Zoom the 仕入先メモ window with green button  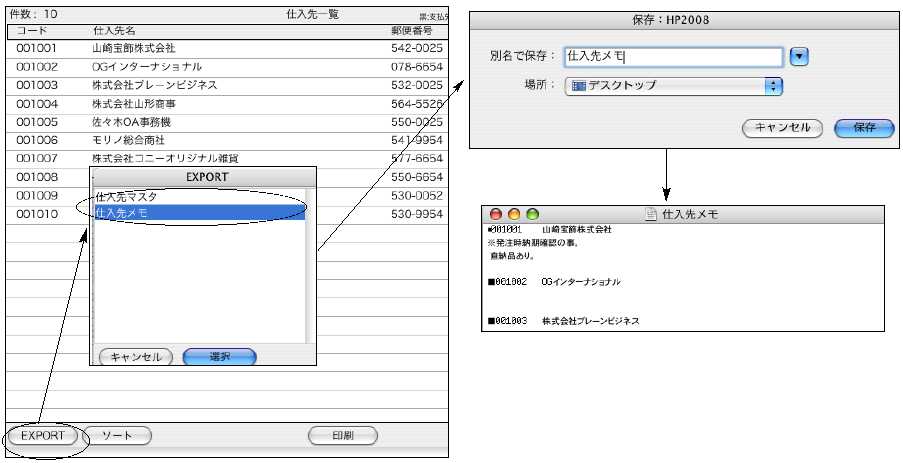pos(532,214)
